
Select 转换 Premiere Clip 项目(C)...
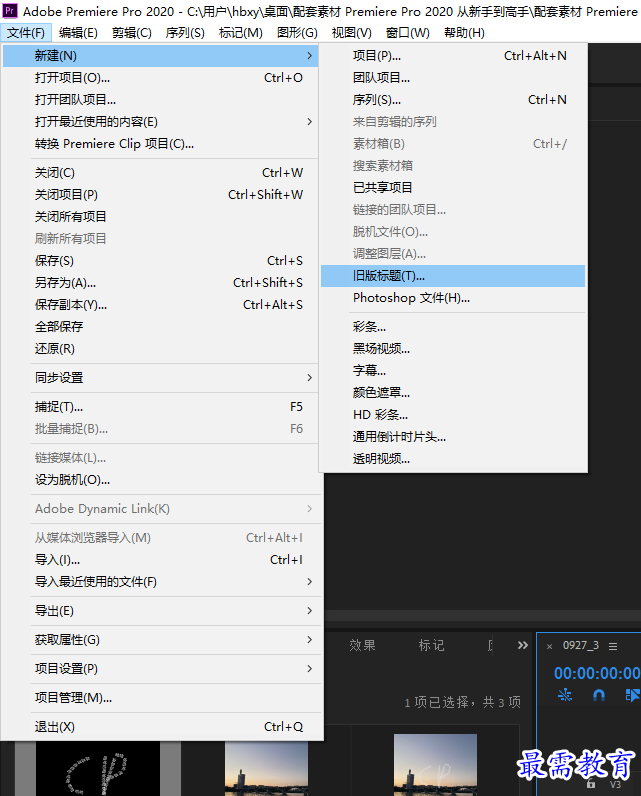coord(160,144)
